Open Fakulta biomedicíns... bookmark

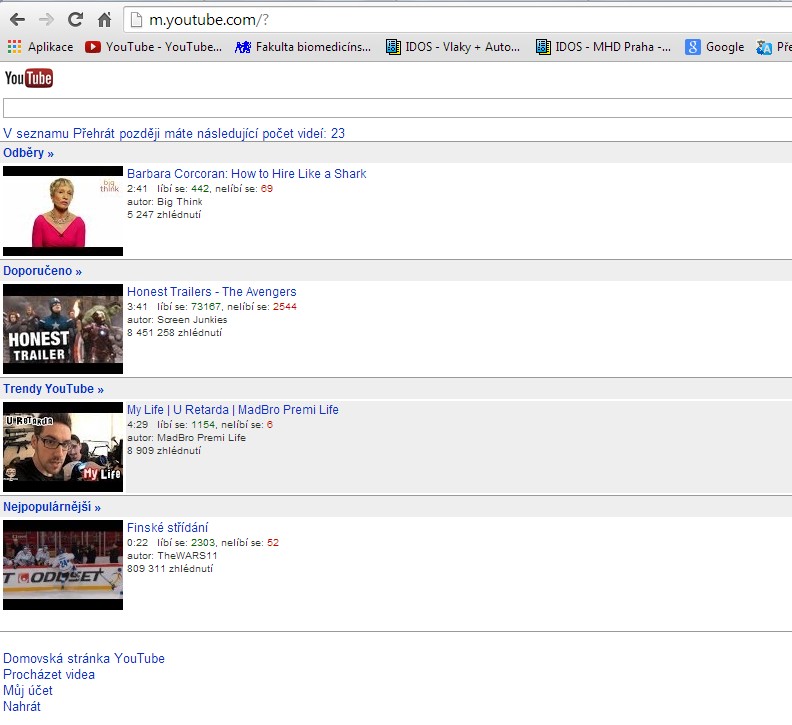(x=303, y=47)
